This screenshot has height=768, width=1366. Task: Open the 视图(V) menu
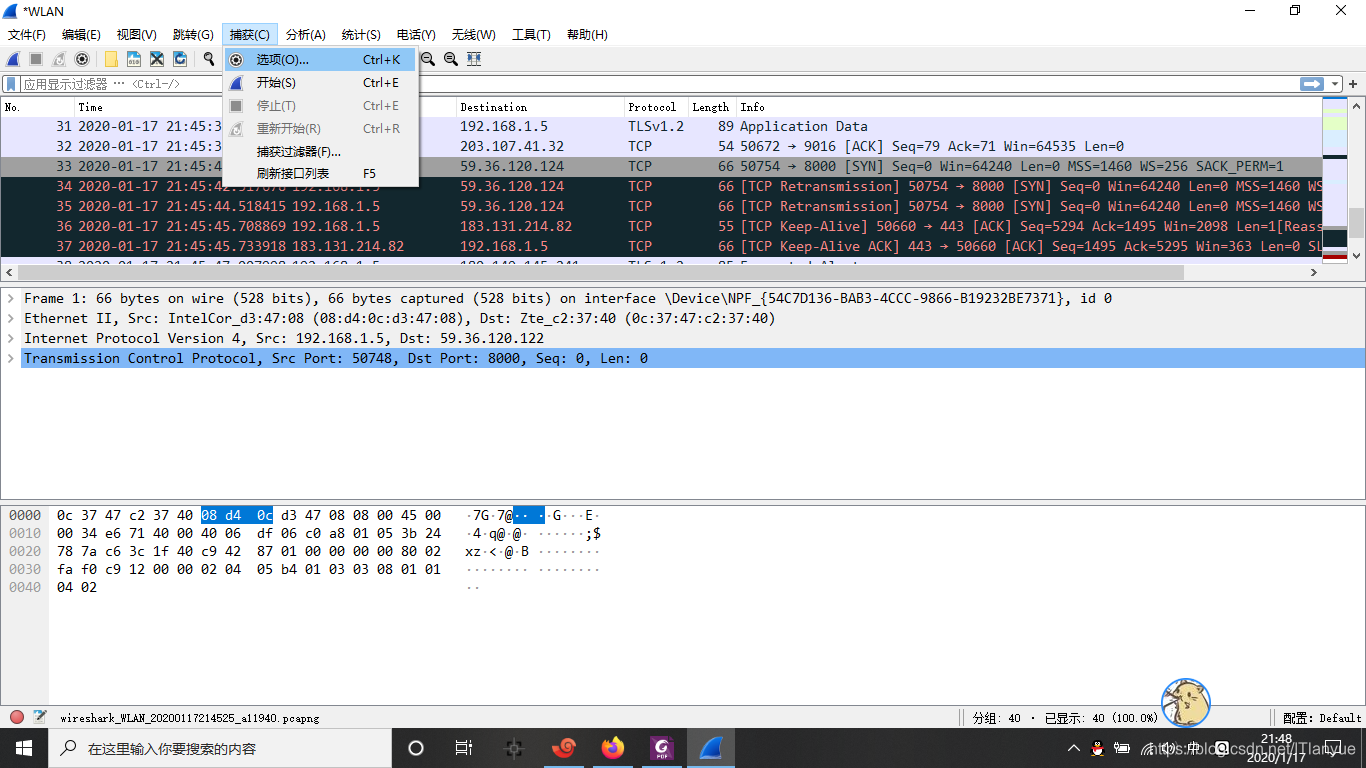point(137,35)
